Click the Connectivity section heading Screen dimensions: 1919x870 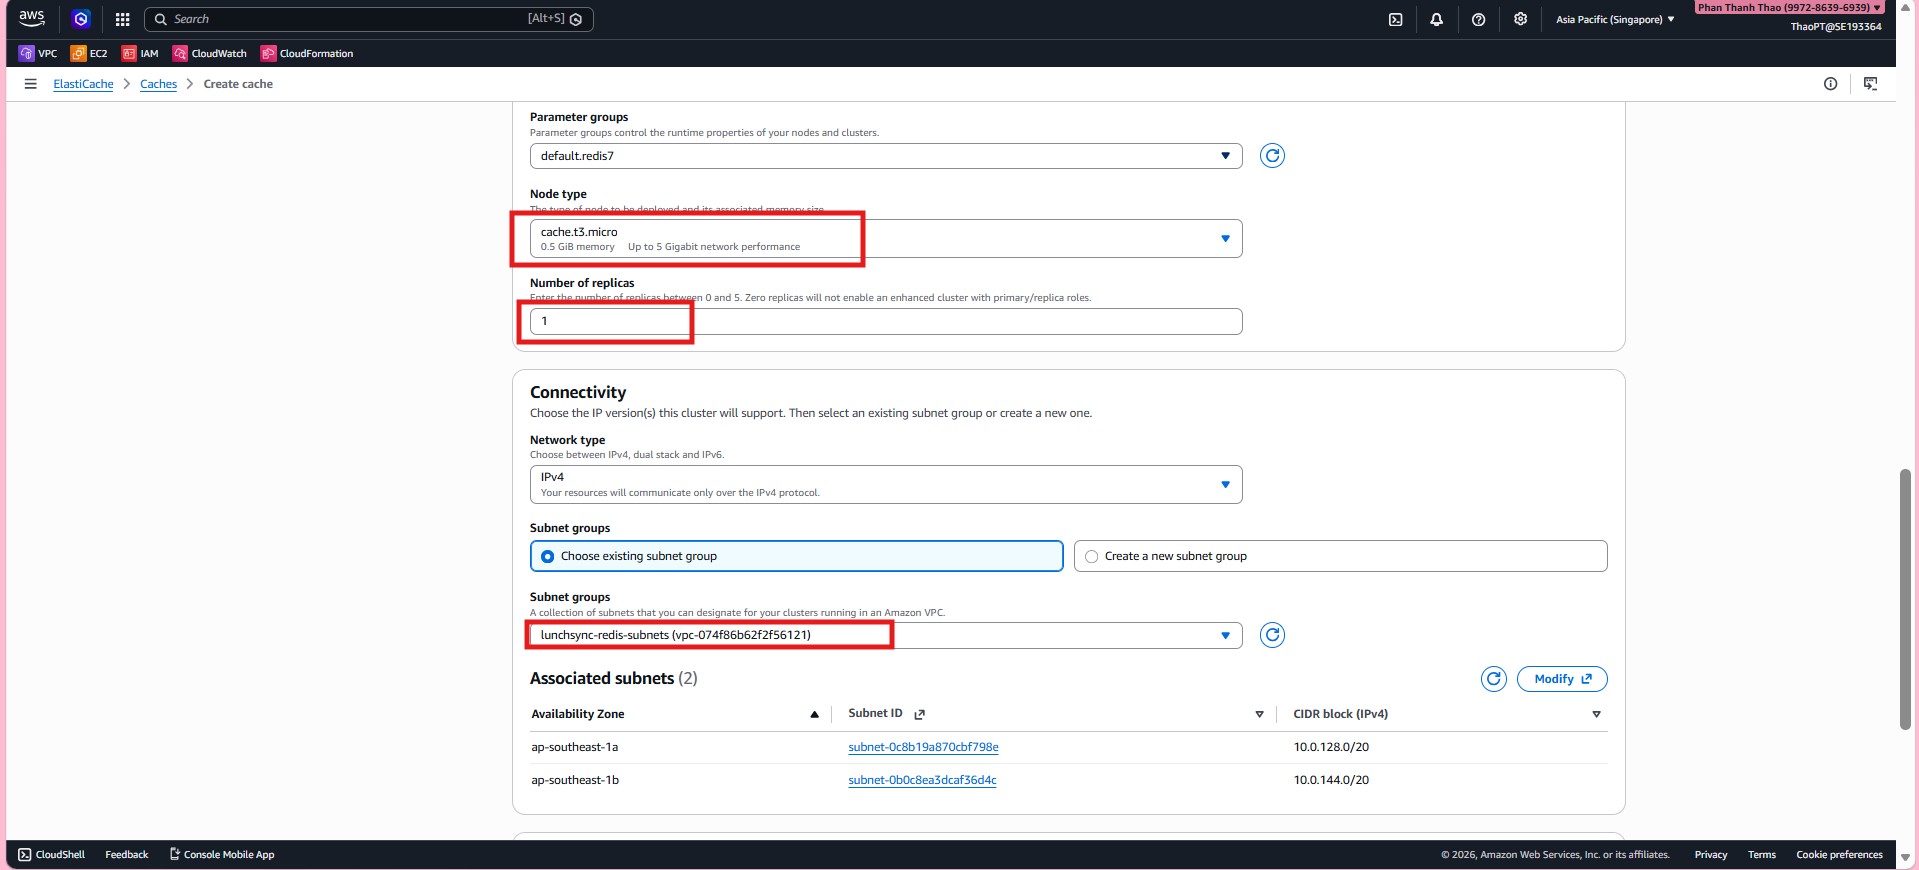coord(578,392)
